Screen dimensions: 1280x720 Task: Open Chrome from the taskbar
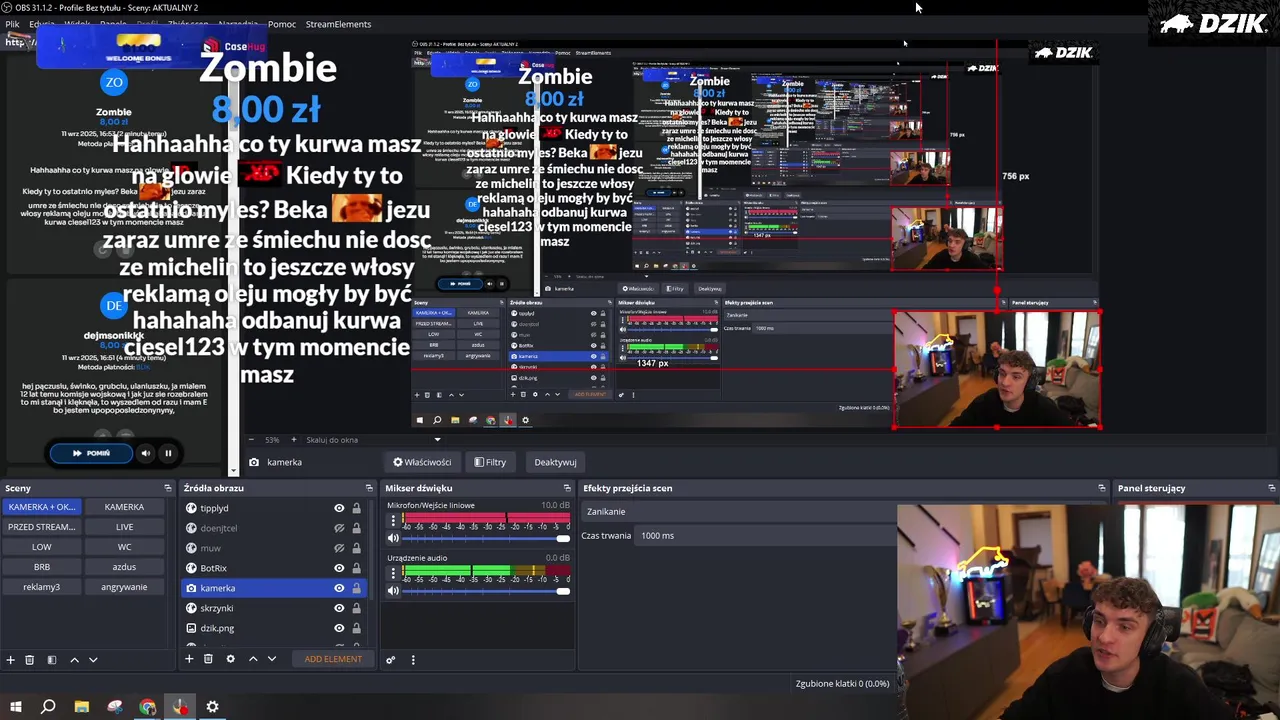(148, 707)
